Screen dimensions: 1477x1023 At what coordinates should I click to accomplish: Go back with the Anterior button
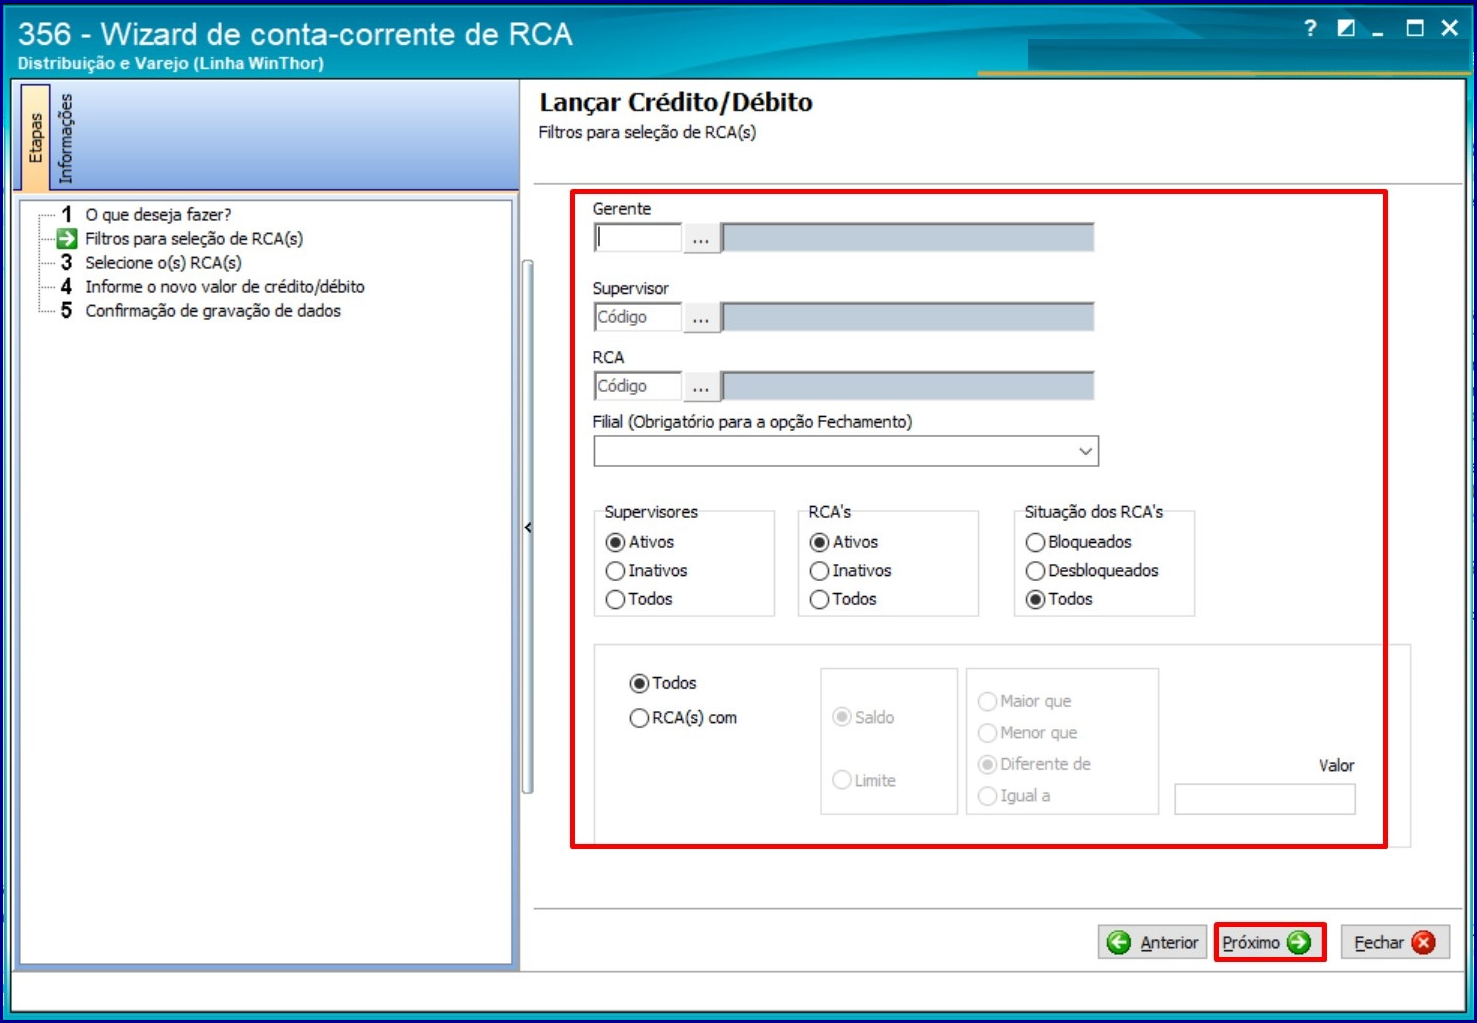1152,942
